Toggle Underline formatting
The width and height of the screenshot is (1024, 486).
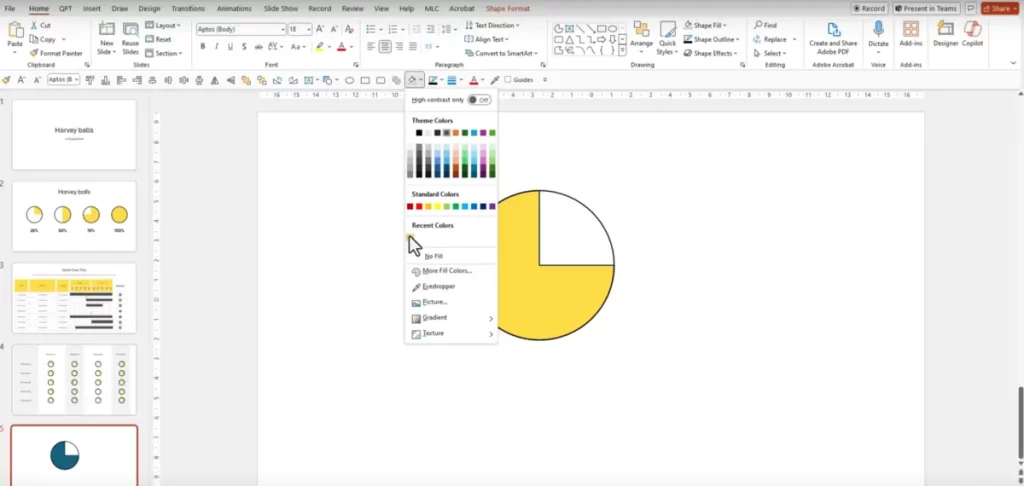[x=230, y=46]
